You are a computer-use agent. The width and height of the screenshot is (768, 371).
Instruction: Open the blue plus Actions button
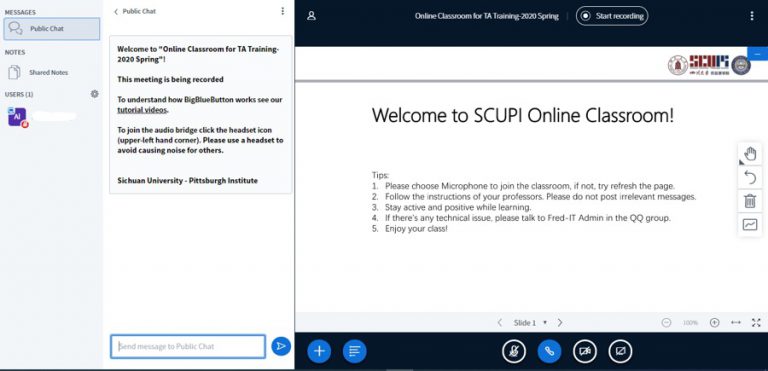click(x=319, y=351)
